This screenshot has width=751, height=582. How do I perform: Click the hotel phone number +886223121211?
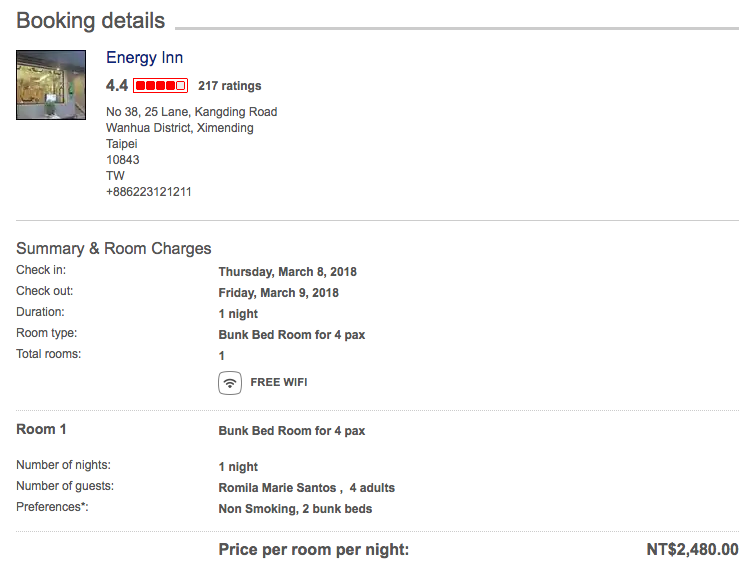[x=148, y=192]
